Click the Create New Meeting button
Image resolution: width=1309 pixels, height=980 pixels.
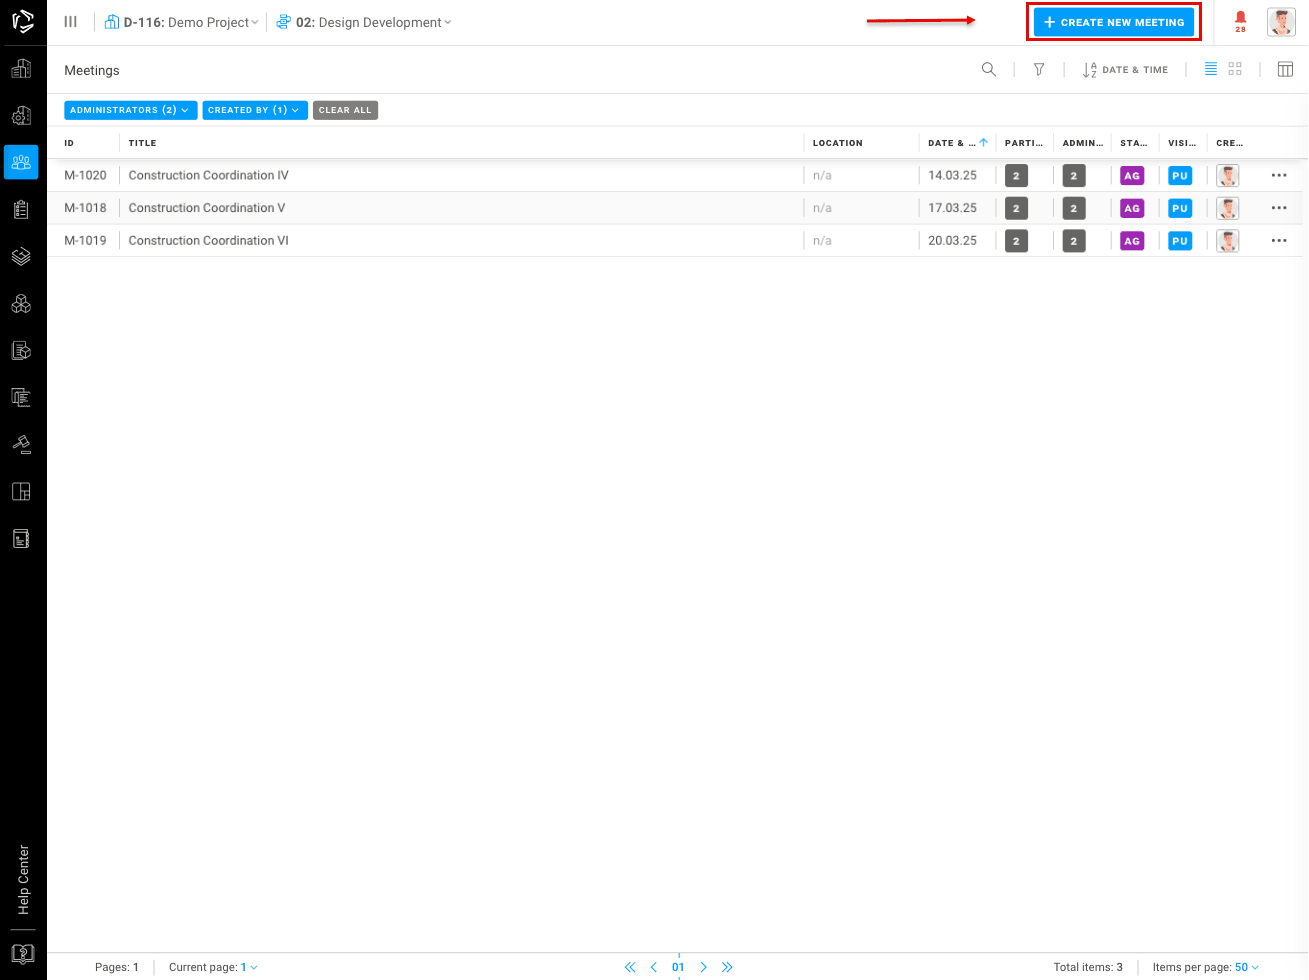tap(1113, 22)
